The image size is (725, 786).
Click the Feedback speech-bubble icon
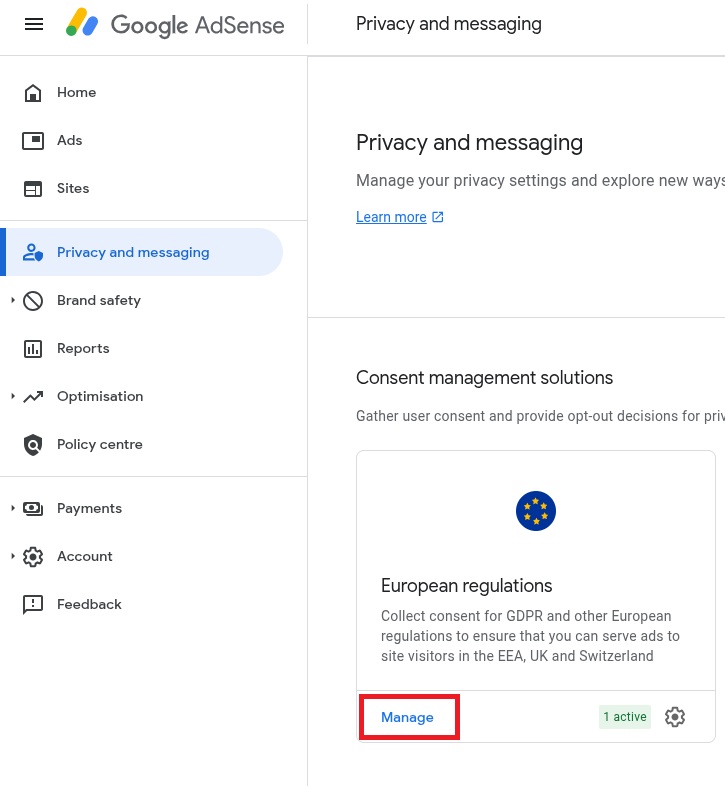[x=33, y=605]
